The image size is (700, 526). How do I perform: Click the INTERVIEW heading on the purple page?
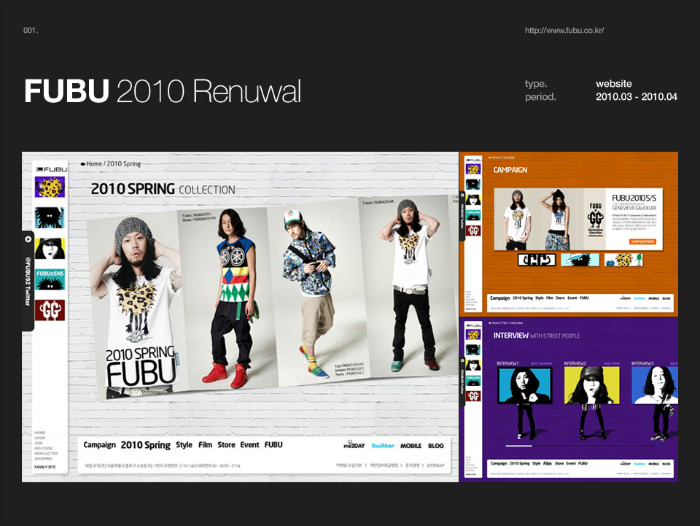click(511, 335)
